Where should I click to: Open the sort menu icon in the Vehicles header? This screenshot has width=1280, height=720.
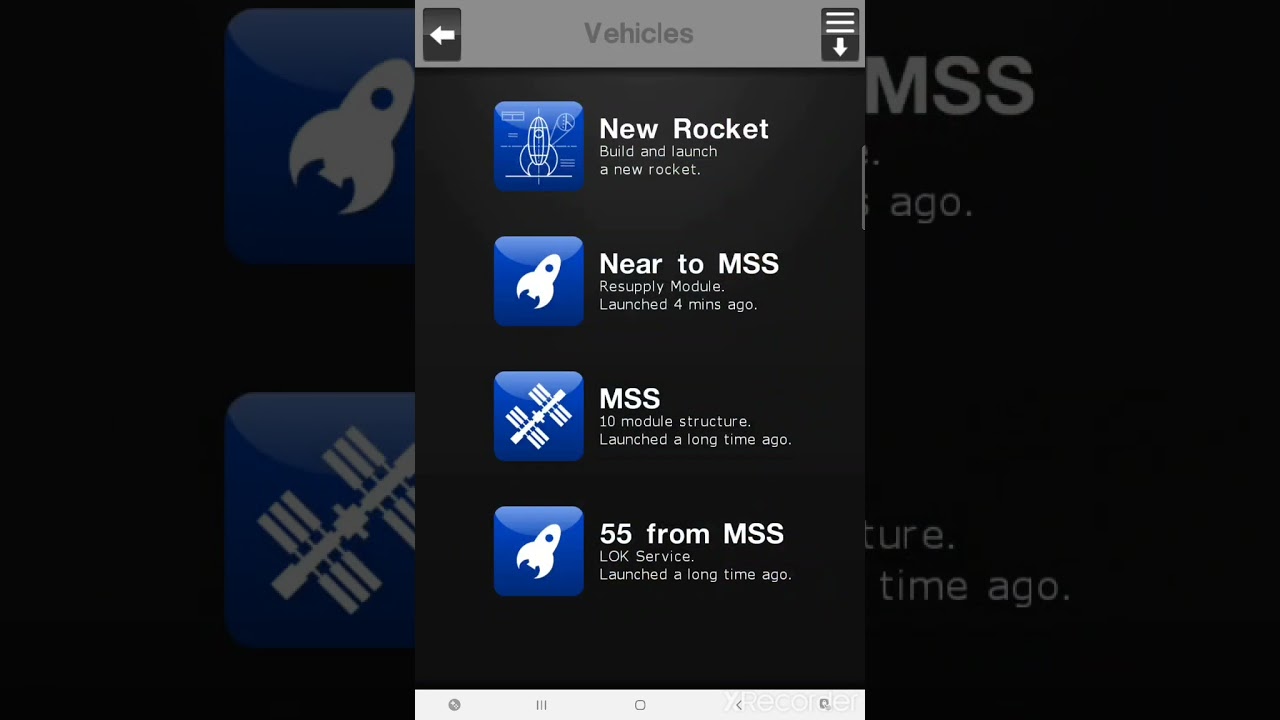[x=840, y=35]
